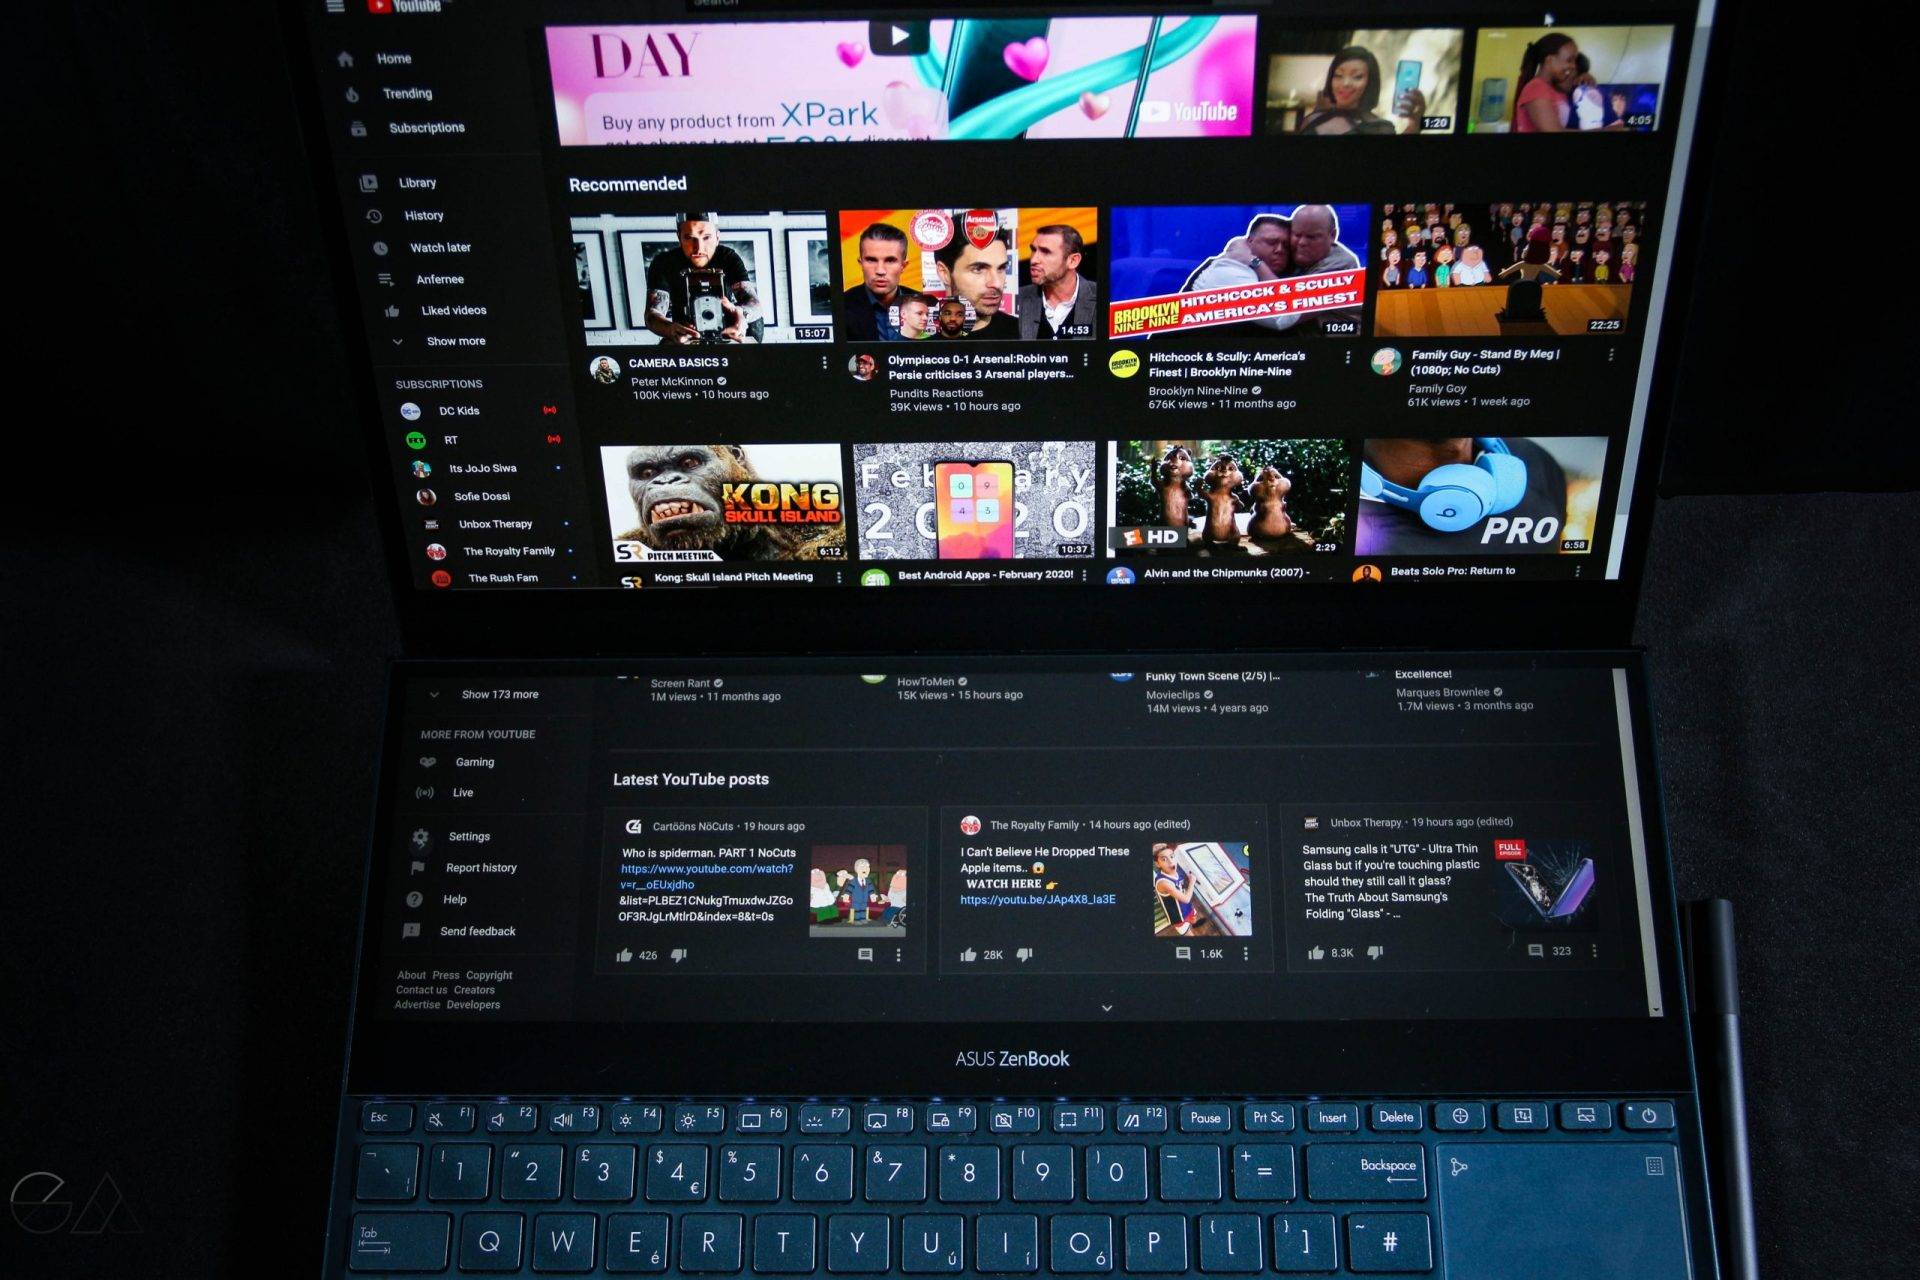Open Kong Skull Island Pitch Meeting thumbnail

click(723, 503)
